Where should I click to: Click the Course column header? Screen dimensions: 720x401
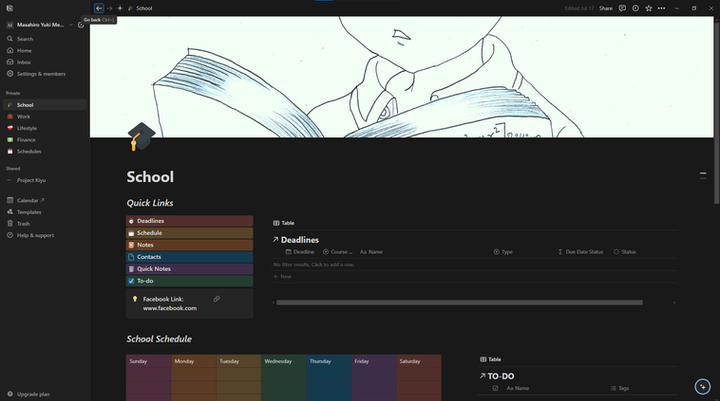[x=338, y=252]
